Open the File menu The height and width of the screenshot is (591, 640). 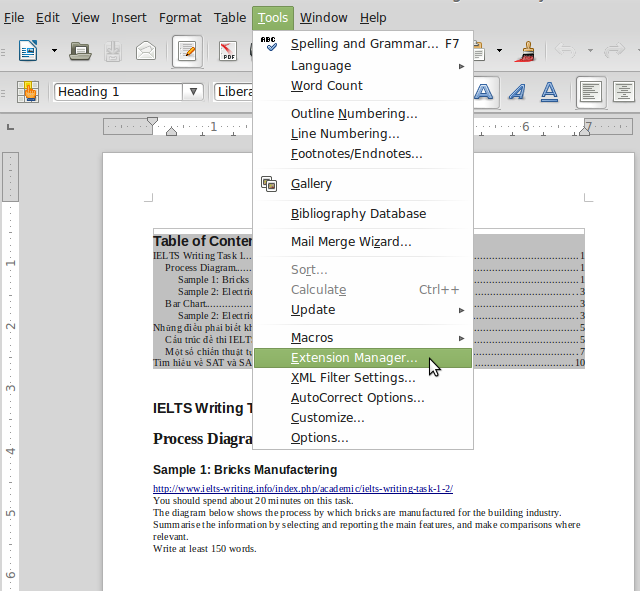tap(14, 18)
